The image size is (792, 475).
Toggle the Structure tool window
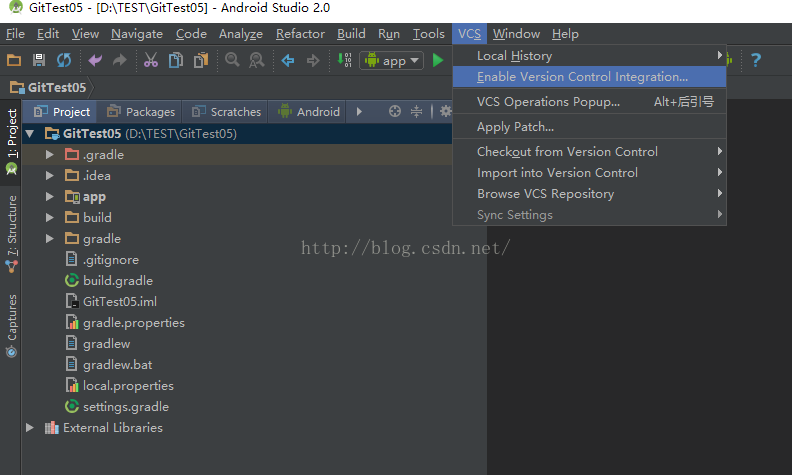pos(11,234)
